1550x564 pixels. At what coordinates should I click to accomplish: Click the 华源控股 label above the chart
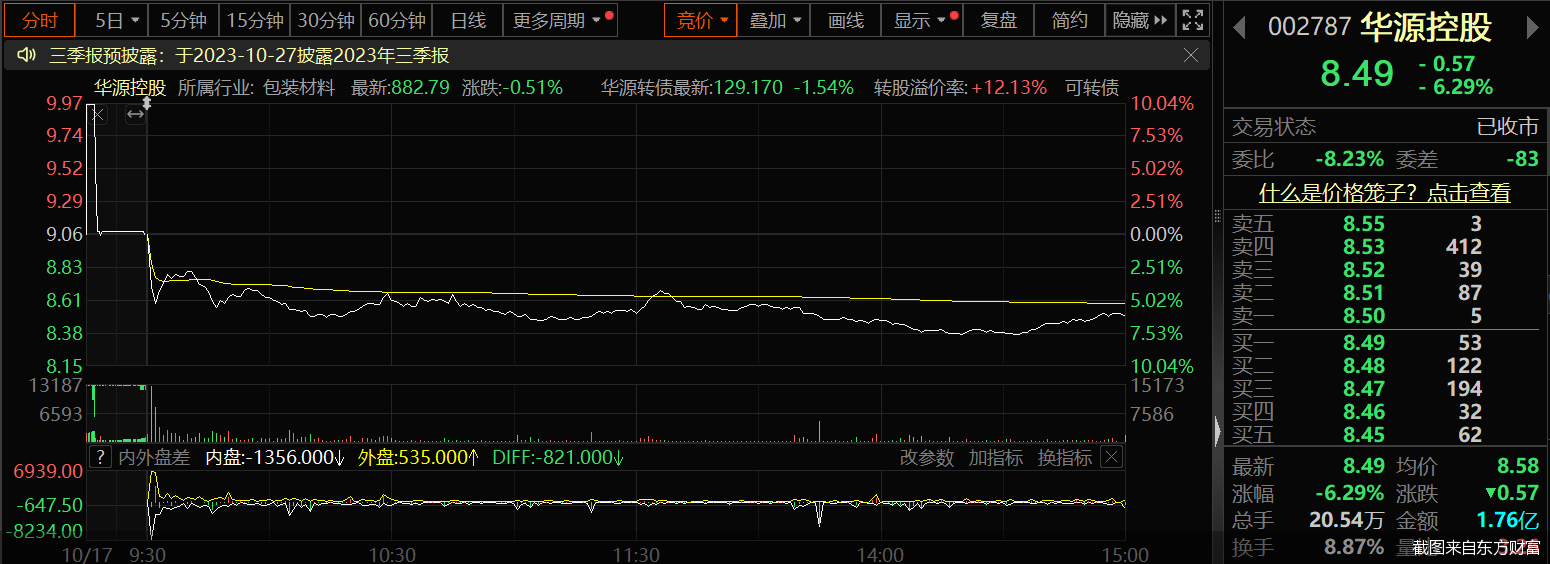pyautogui.click(x=130, y=88)
